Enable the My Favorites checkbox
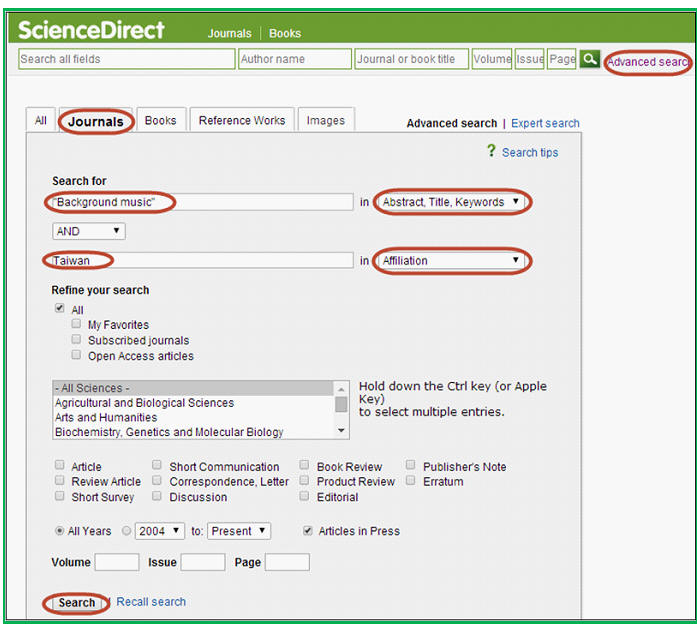 click(x=76, y=323)
